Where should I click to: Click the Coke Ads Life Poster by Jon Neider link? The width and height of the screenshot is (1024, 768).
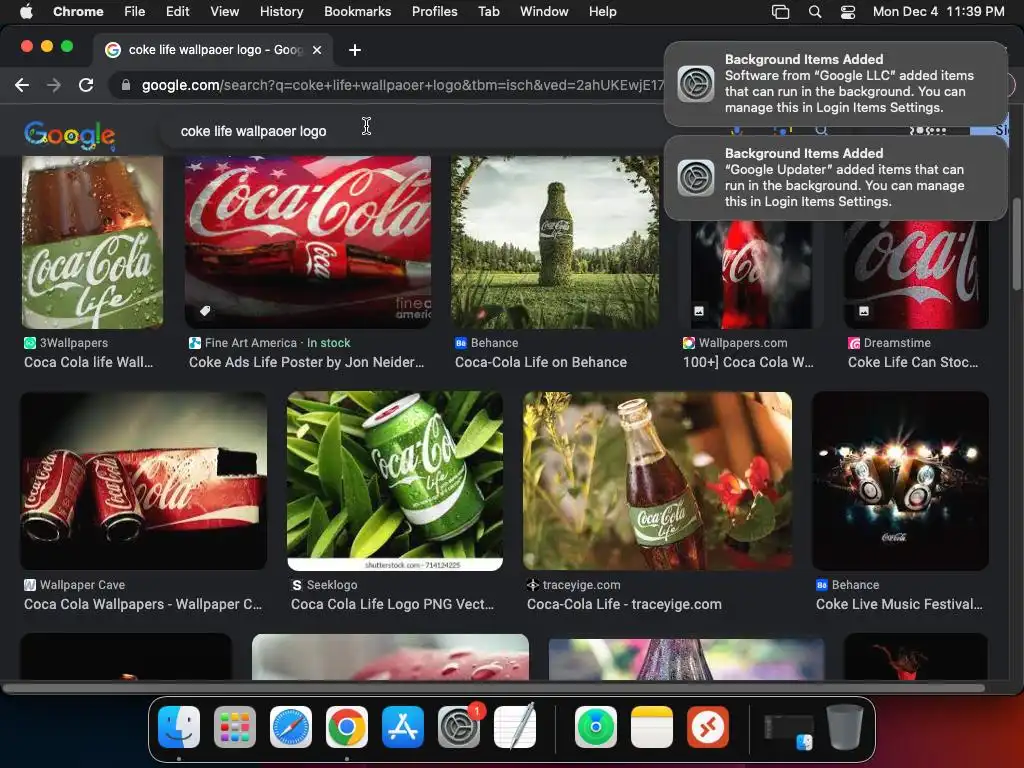pos(306,362)
